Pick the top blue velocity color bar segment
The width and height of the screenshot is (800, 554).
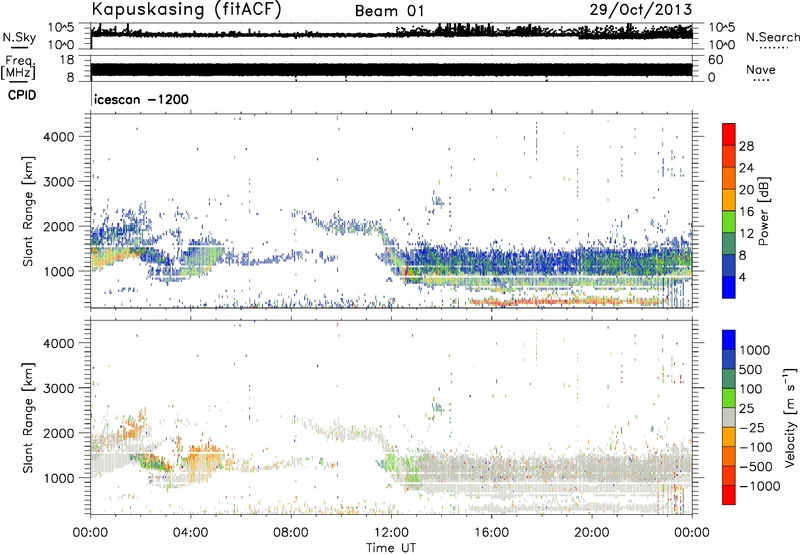729,340
